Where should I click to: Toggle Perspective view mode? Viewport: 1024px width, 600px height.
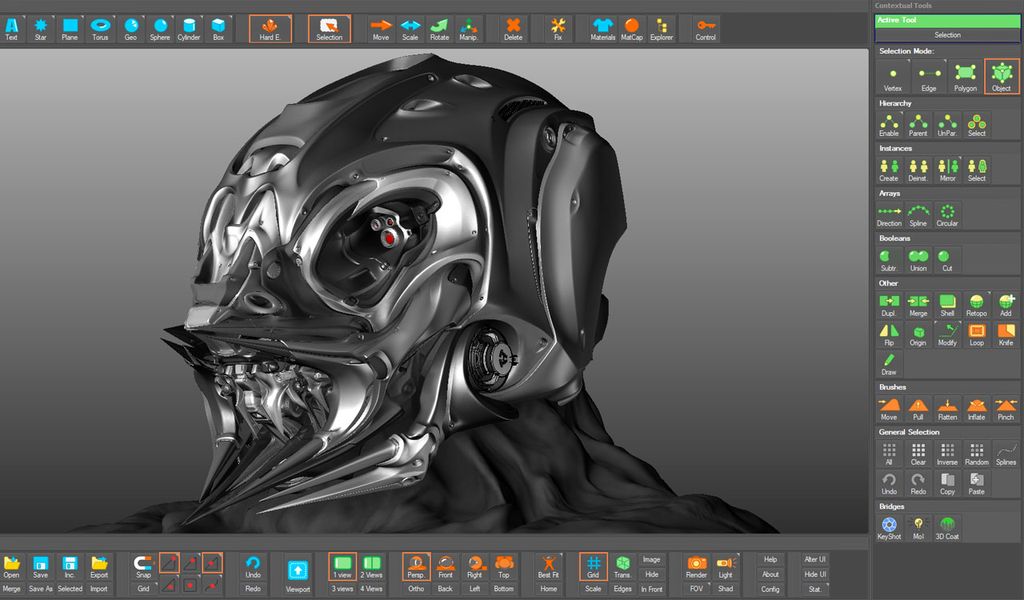(415, 566)
